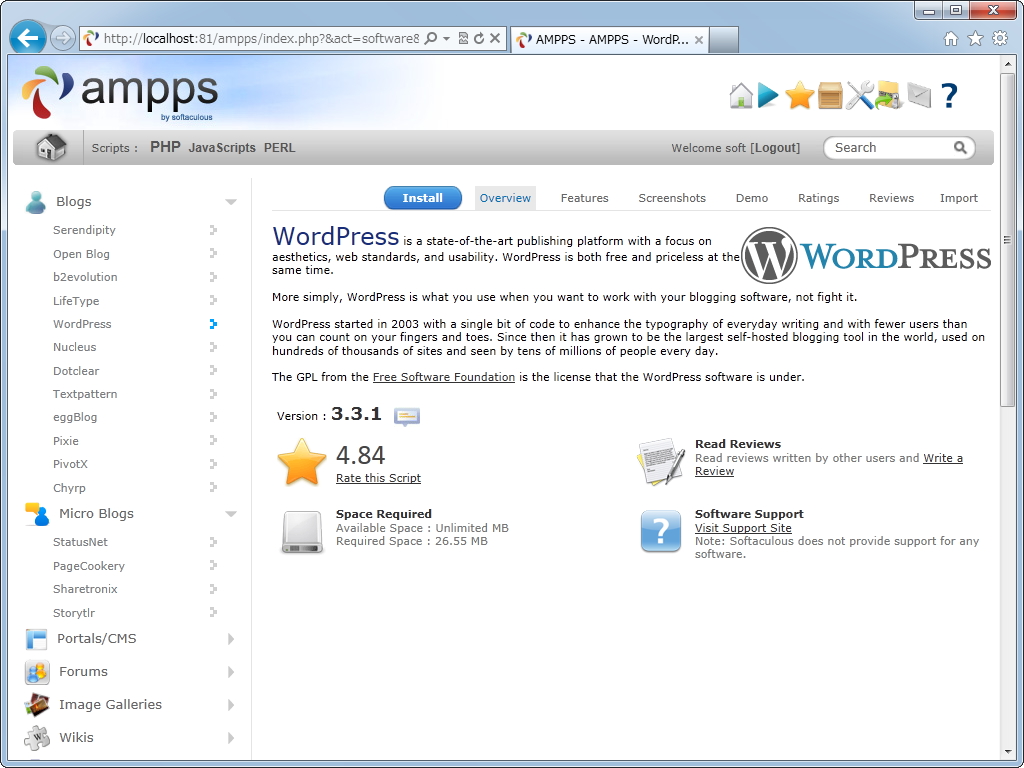1024x768 pixels.
Task: Click the Logout link
Action: [775, 148]
